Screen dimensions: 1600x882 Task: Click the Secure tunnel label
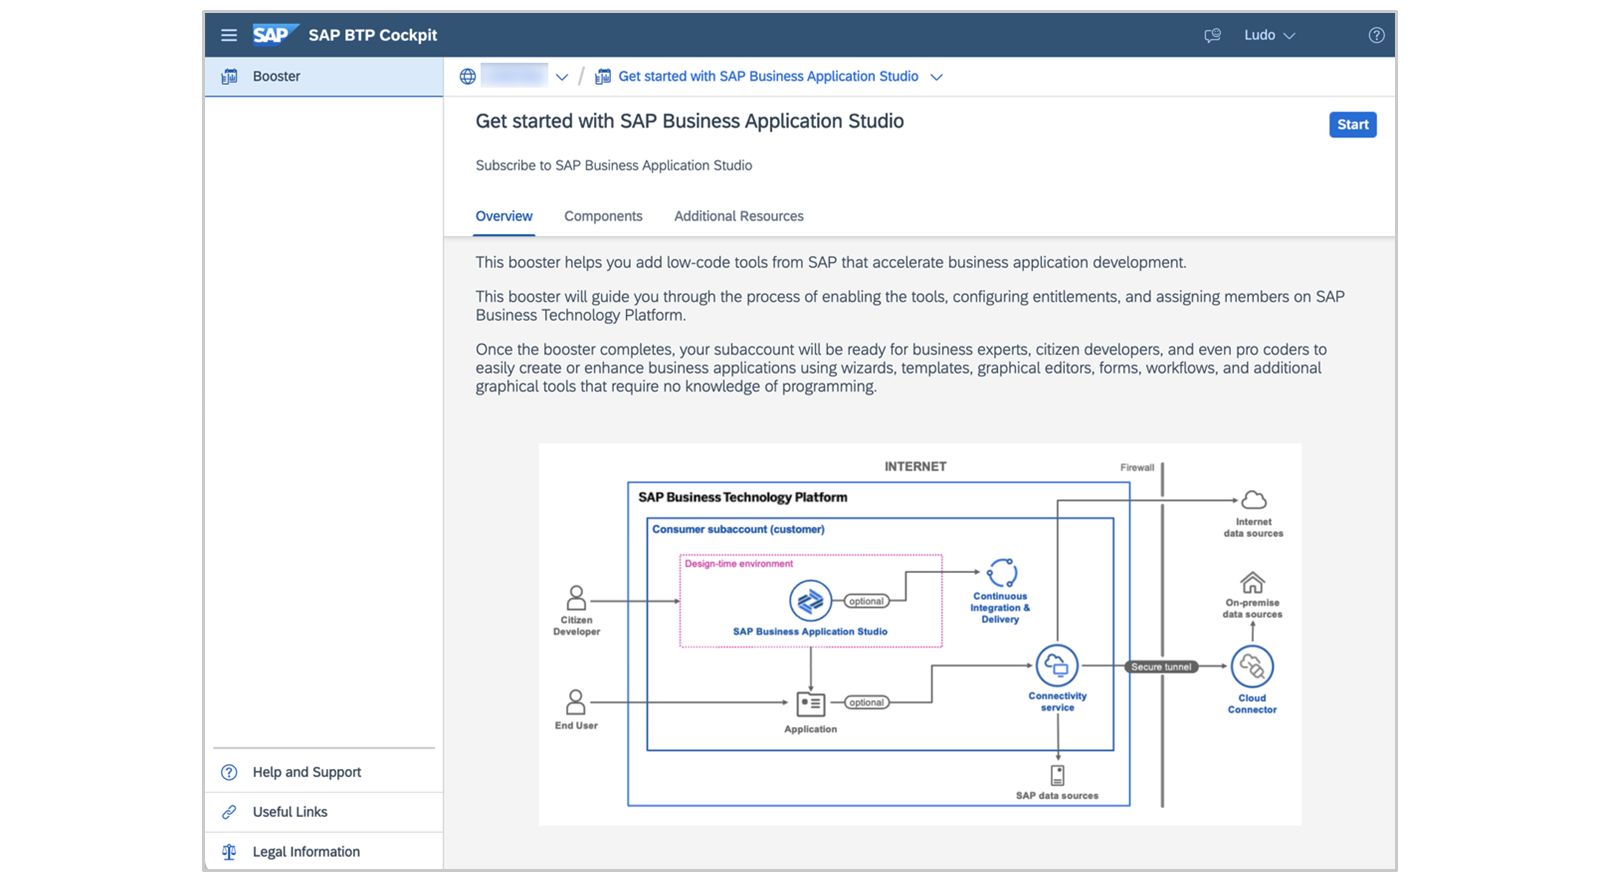pyautogui.click(x=1161, y=666)
